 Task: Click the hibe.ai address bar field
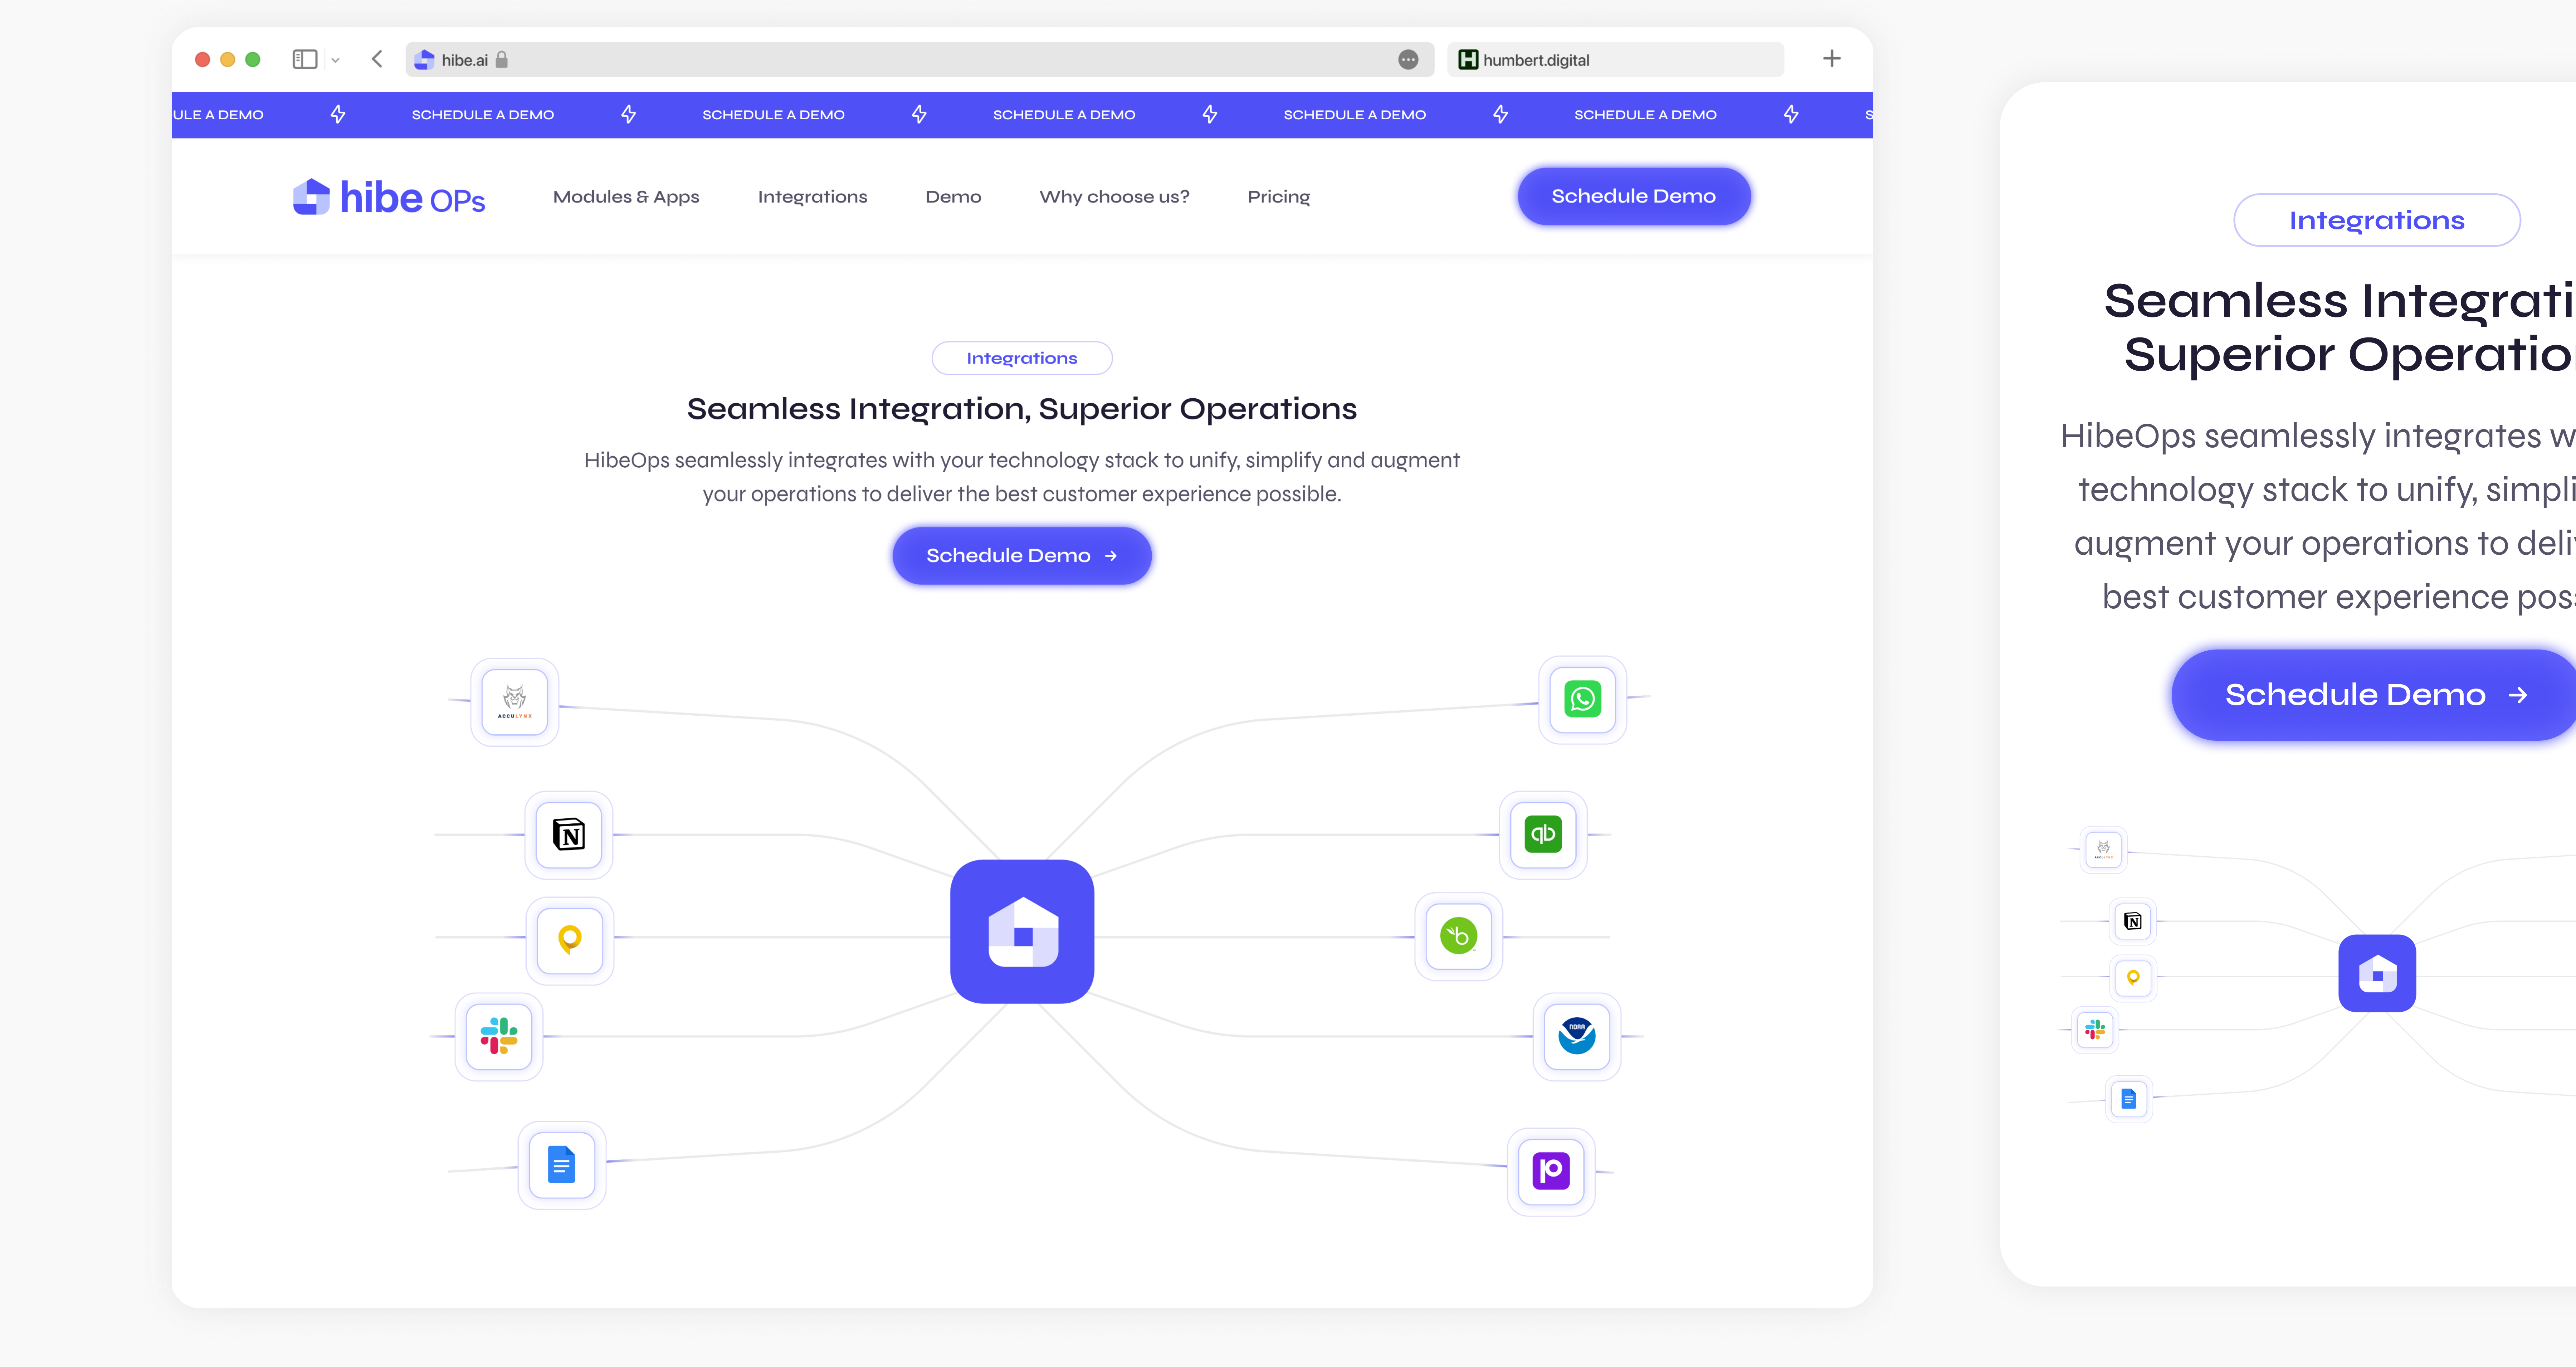click(919, 60)
